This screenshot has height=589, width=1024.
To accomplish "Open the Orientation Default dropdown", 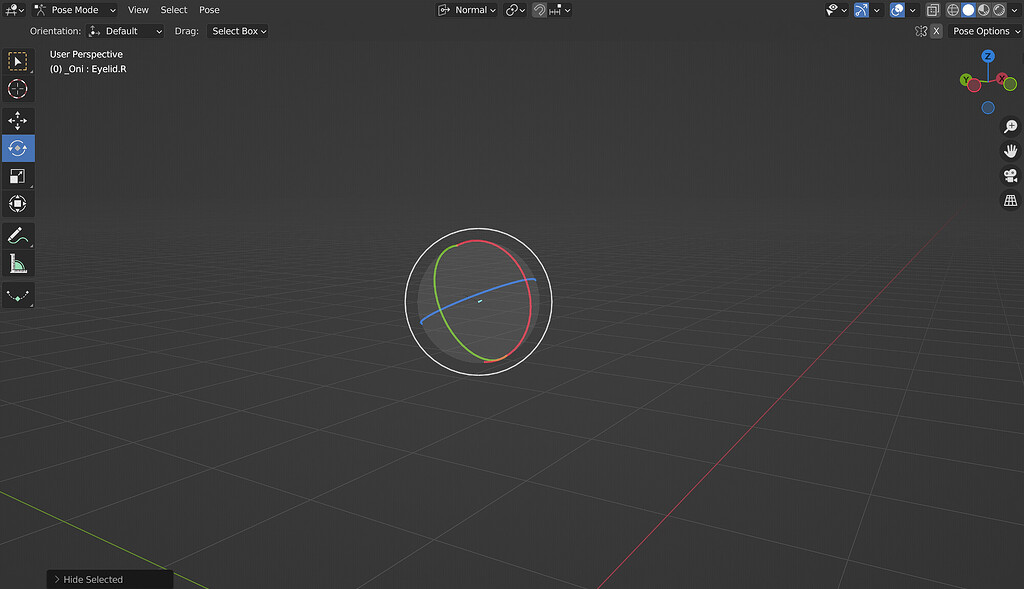I will pyautogui.click(x=125, y=31).
